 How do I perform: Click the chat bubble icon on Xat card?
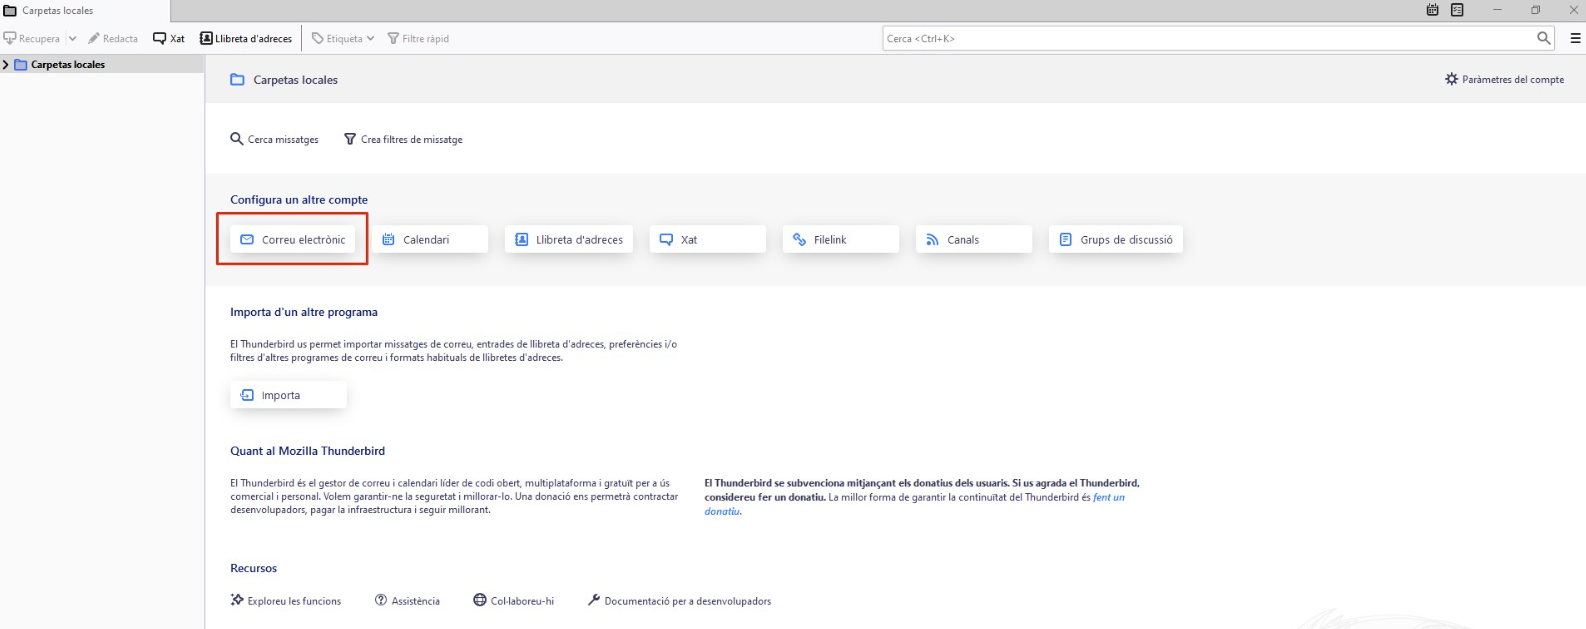666,240
